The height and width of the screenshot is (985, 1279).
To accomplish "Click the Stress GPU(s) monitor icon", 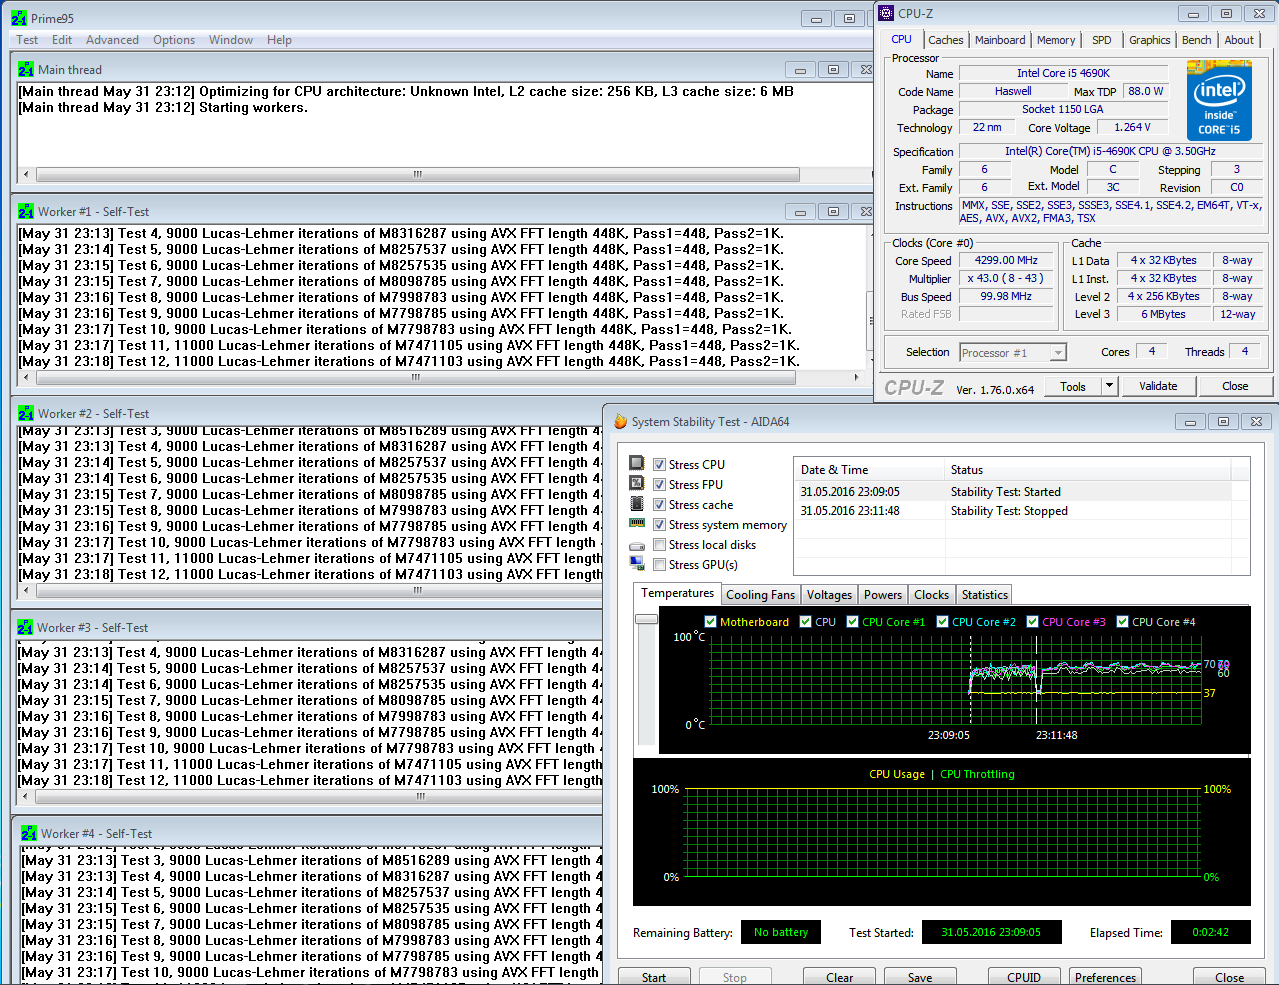I will point(637,565).
